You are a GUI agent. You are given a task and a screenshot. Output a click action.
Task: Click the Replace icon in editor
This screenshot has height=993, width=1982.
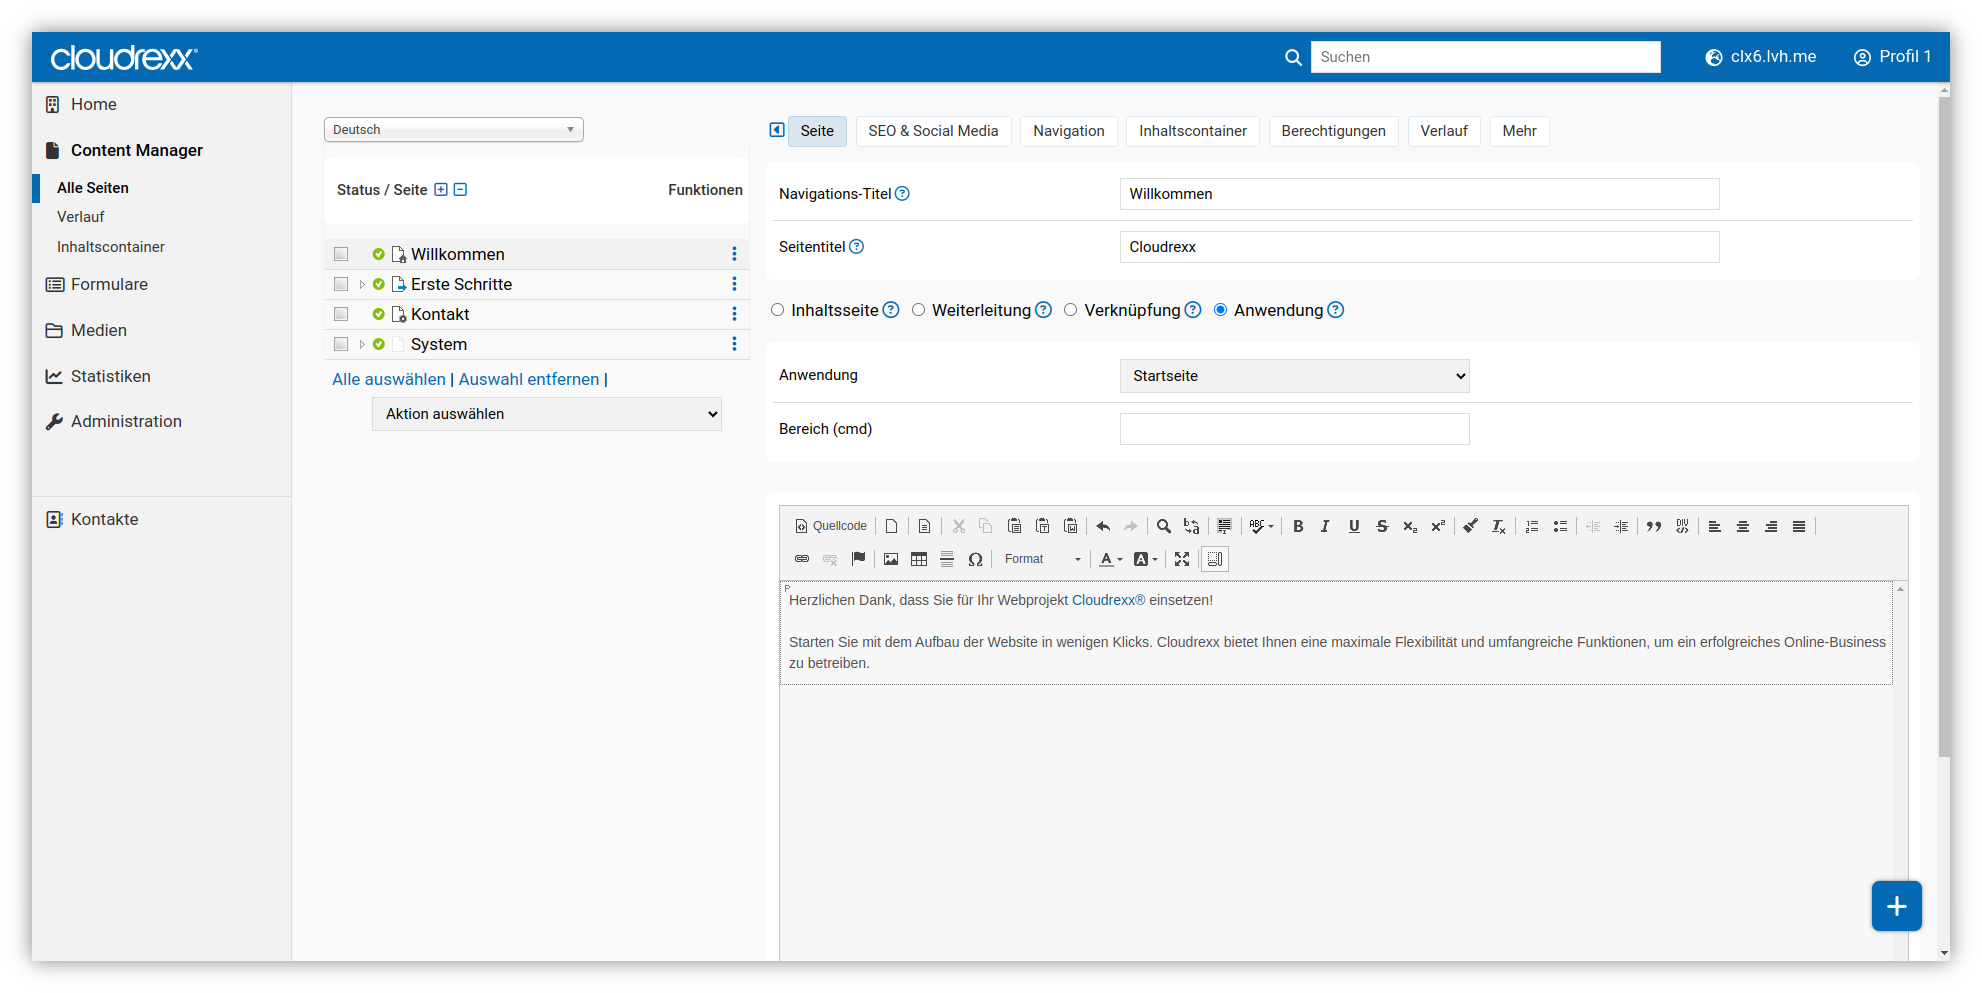[x=1192, y=526]
